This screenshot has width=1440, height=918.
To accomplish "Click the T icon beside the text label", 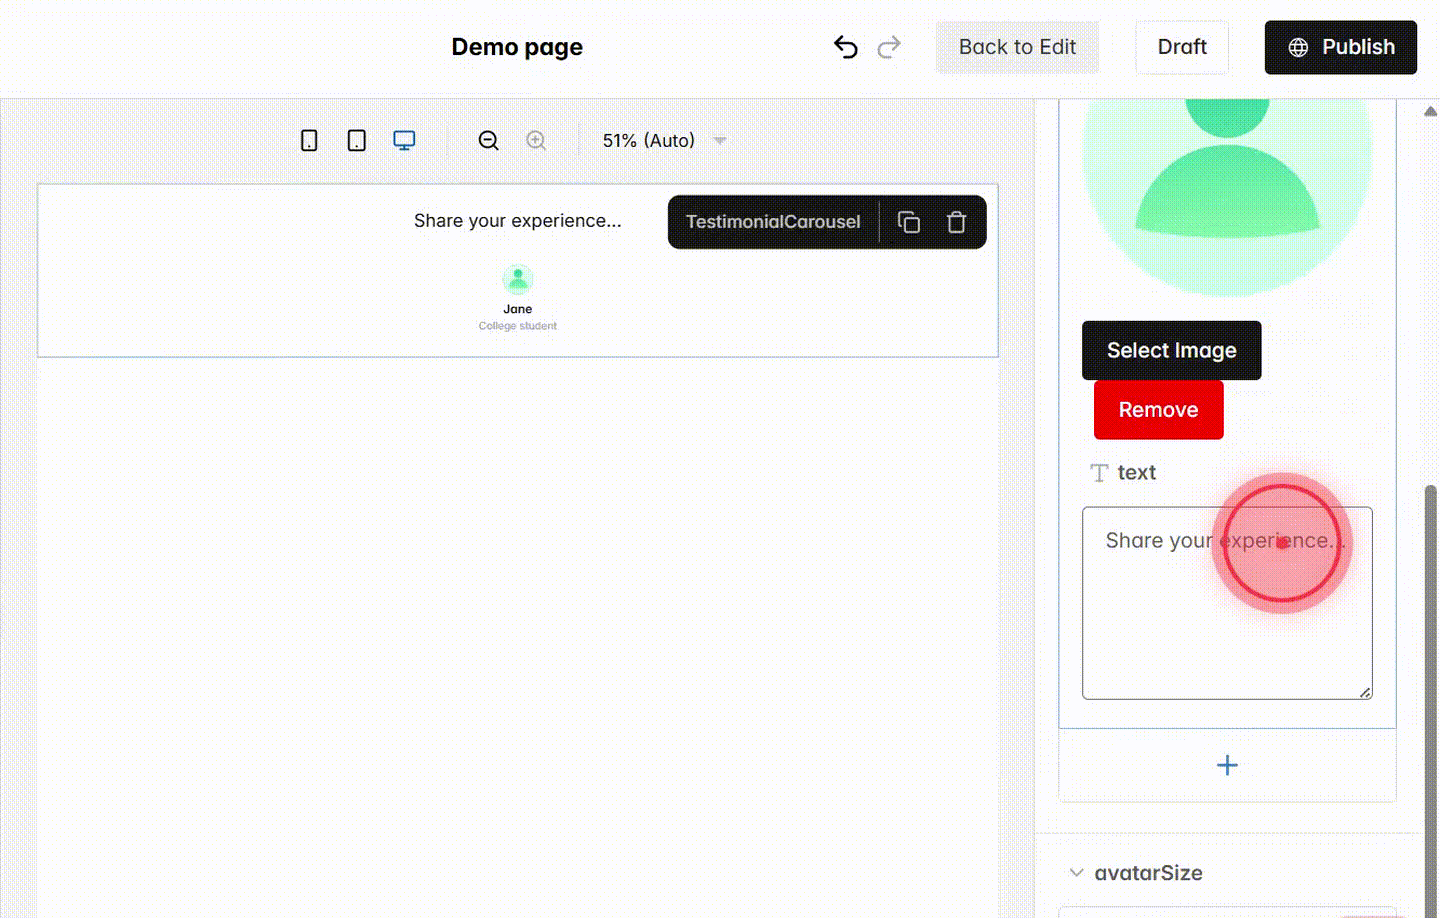I will [1099, 472].
